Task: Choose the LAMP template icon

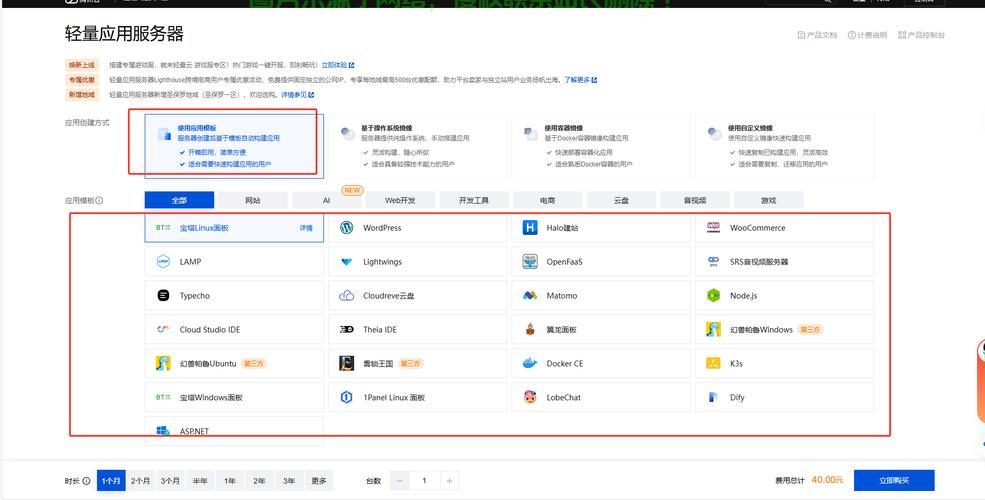Action: (163, 262)
